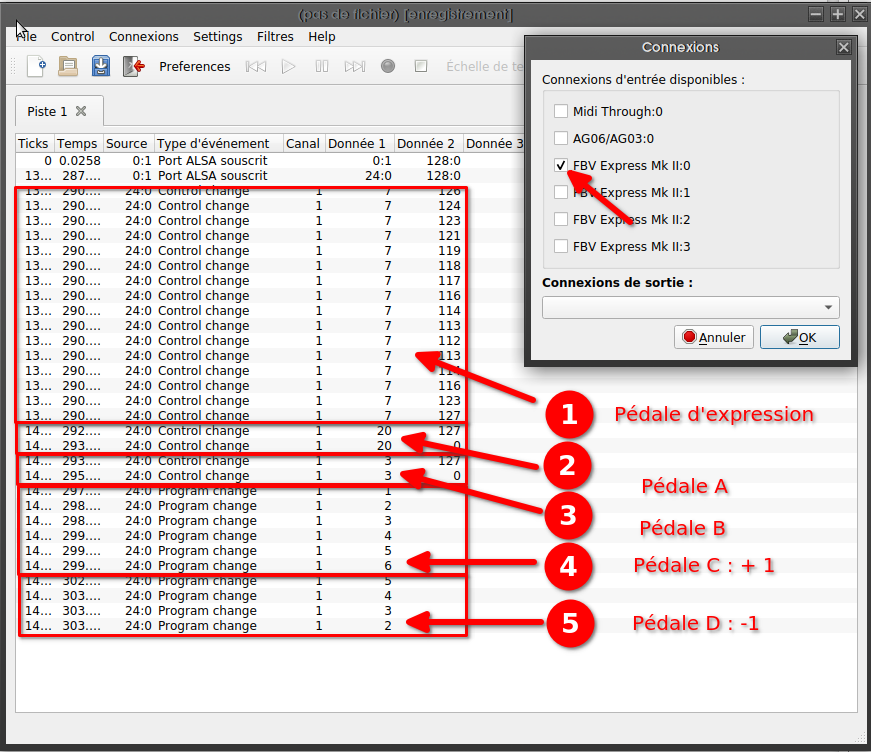Uncheck FBV Express Mk II:0
The width and height of the screenshot is (871, 752).
561,165
